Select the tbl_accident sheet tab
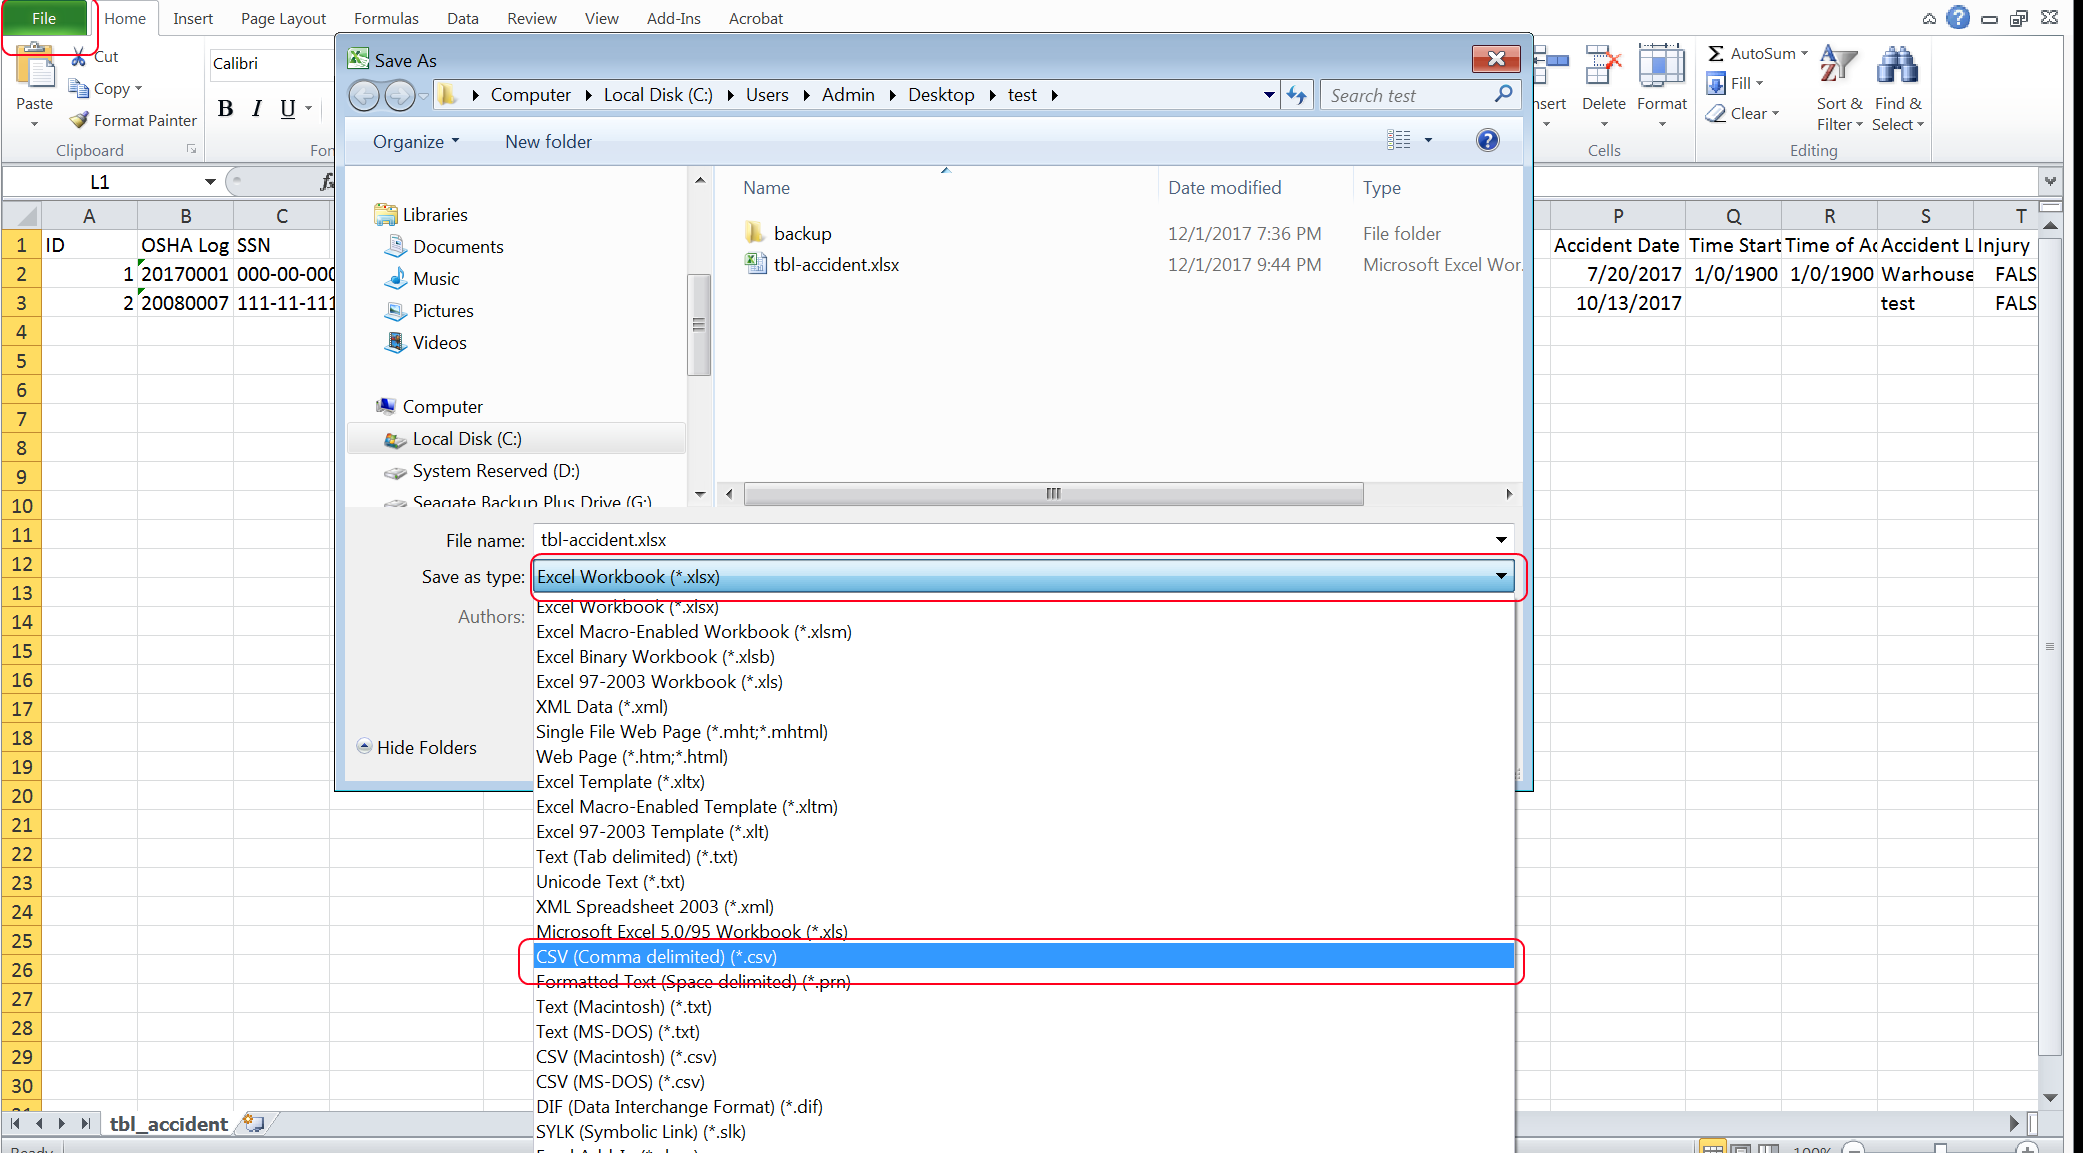Screen dimensions: 2083x1153 point(168,1124)
